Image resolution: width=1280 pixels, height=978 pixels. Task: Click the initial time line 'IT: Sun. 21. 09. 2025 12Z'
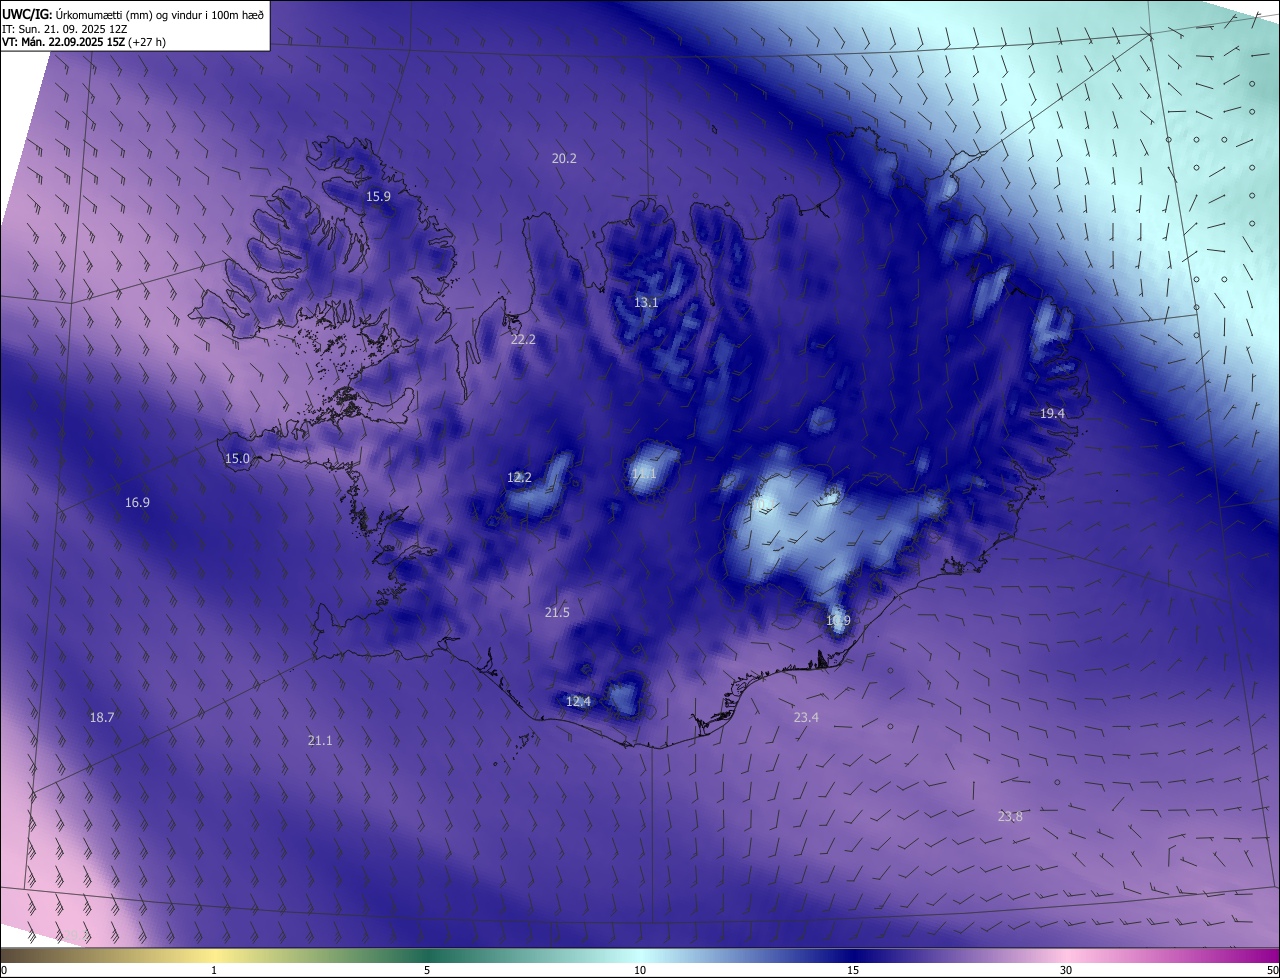(63, 29)
